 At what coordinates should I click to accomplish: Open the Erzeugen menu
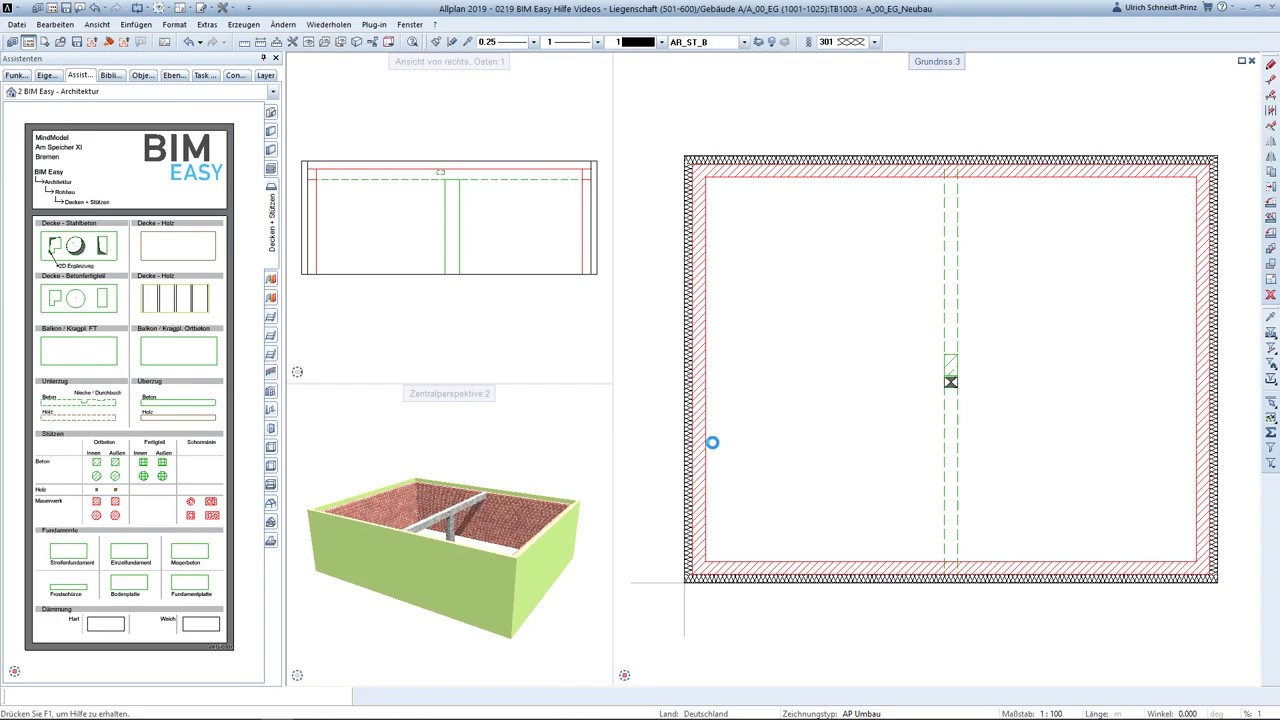pos(243,24)
